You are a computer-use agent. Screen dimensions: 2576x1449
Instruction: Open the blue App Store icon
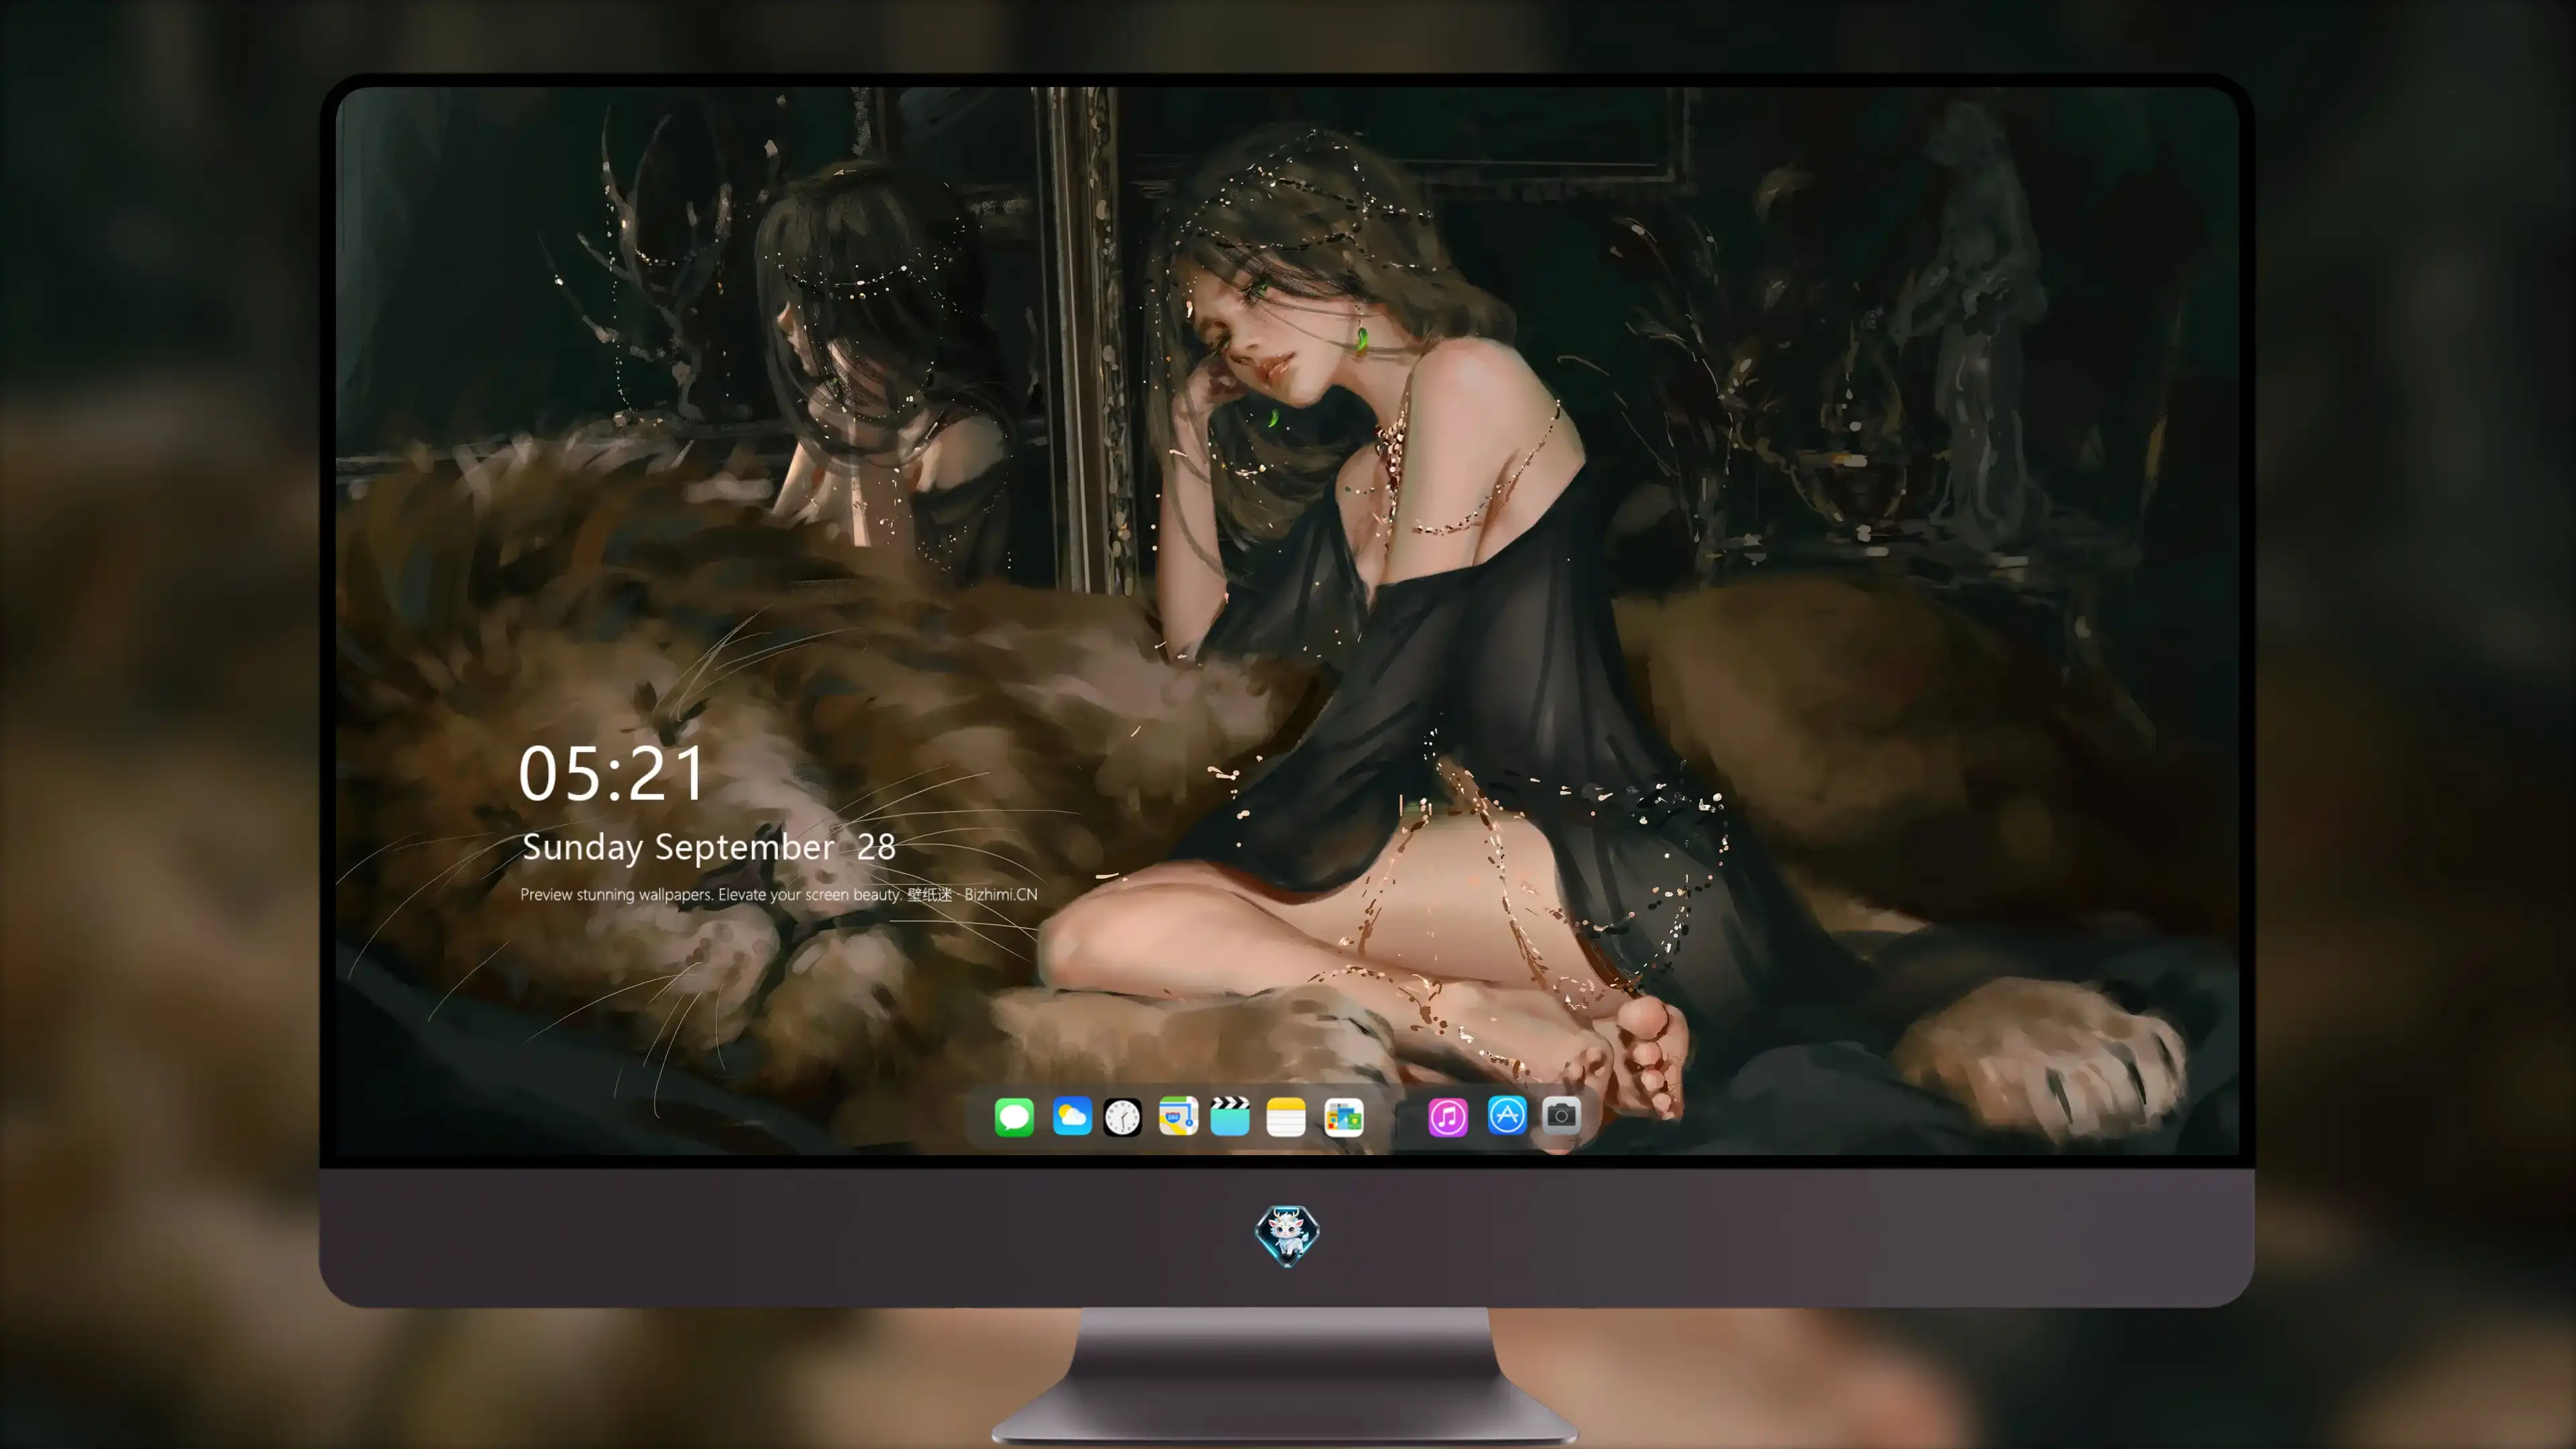coord(1507,1115)
